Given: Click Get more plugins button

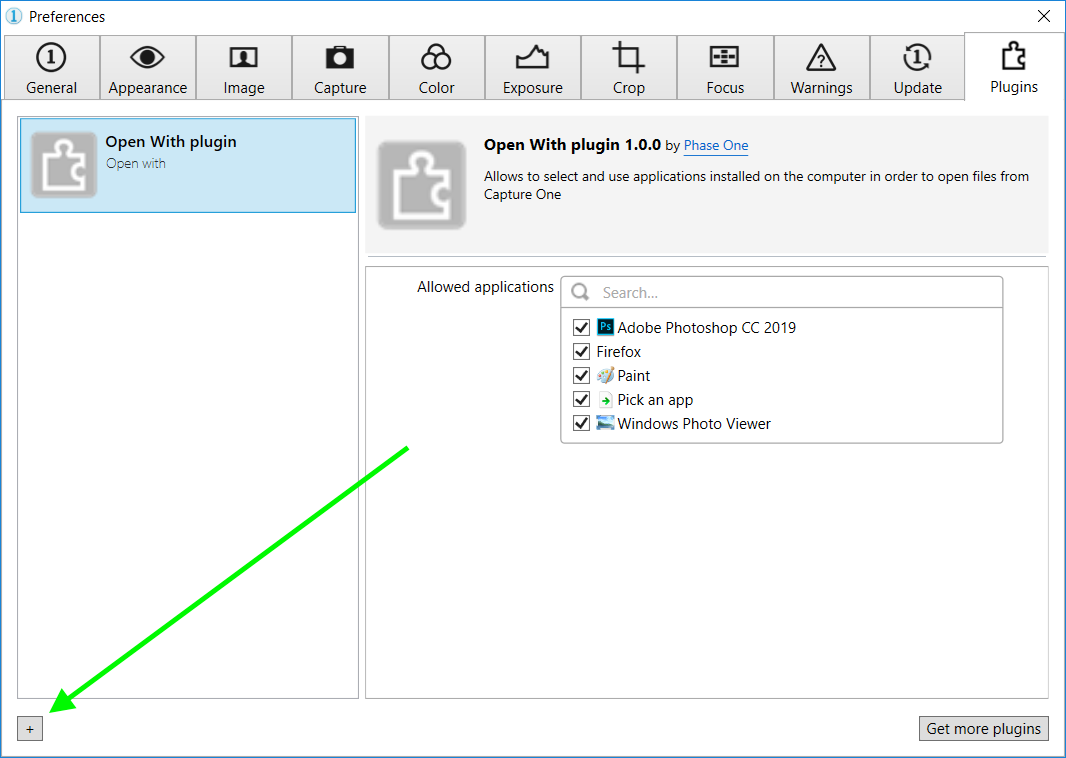Looking at the screenshot, I should [x=983, y=729].
